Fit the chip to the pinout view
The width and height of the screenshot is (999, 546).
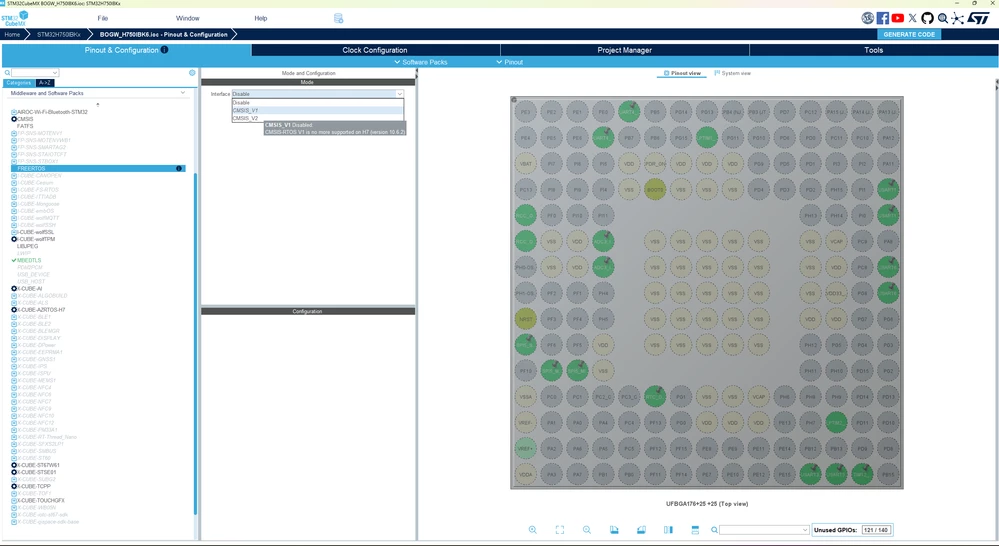click(x=559, y=529)
